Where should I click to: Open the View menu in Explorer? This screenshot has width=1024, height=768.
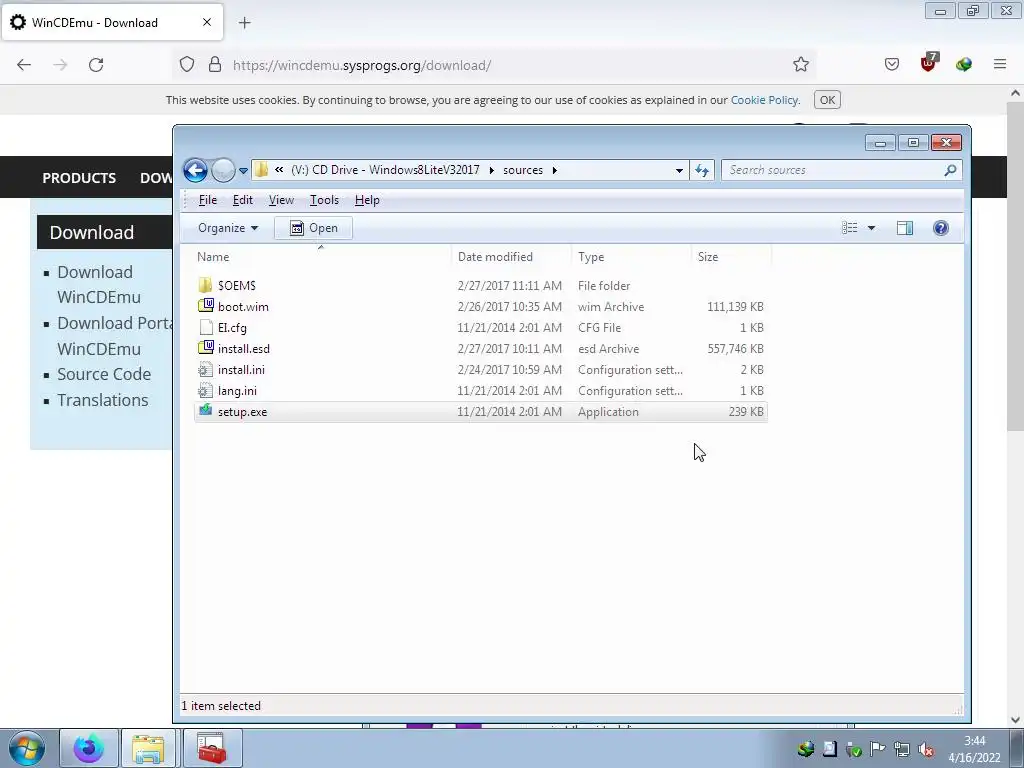click(281, 200)
